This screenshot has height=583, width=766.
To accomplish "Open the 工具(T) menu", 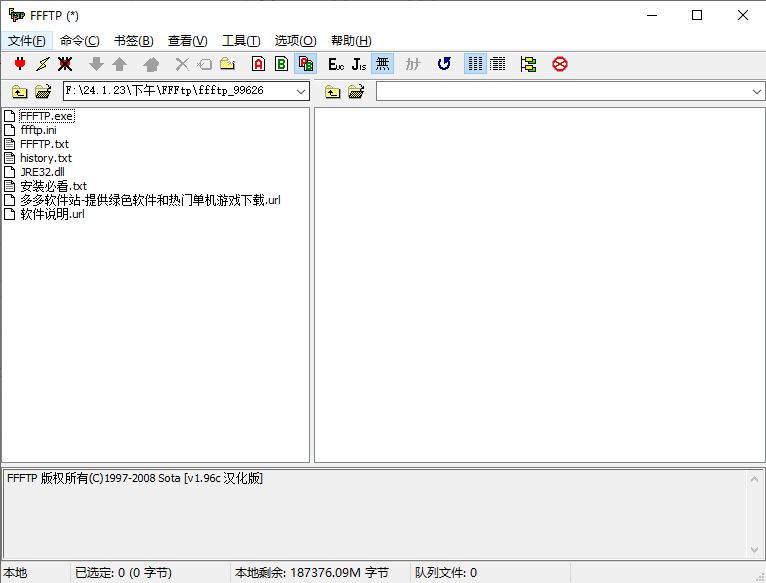I will coord(241,41).
